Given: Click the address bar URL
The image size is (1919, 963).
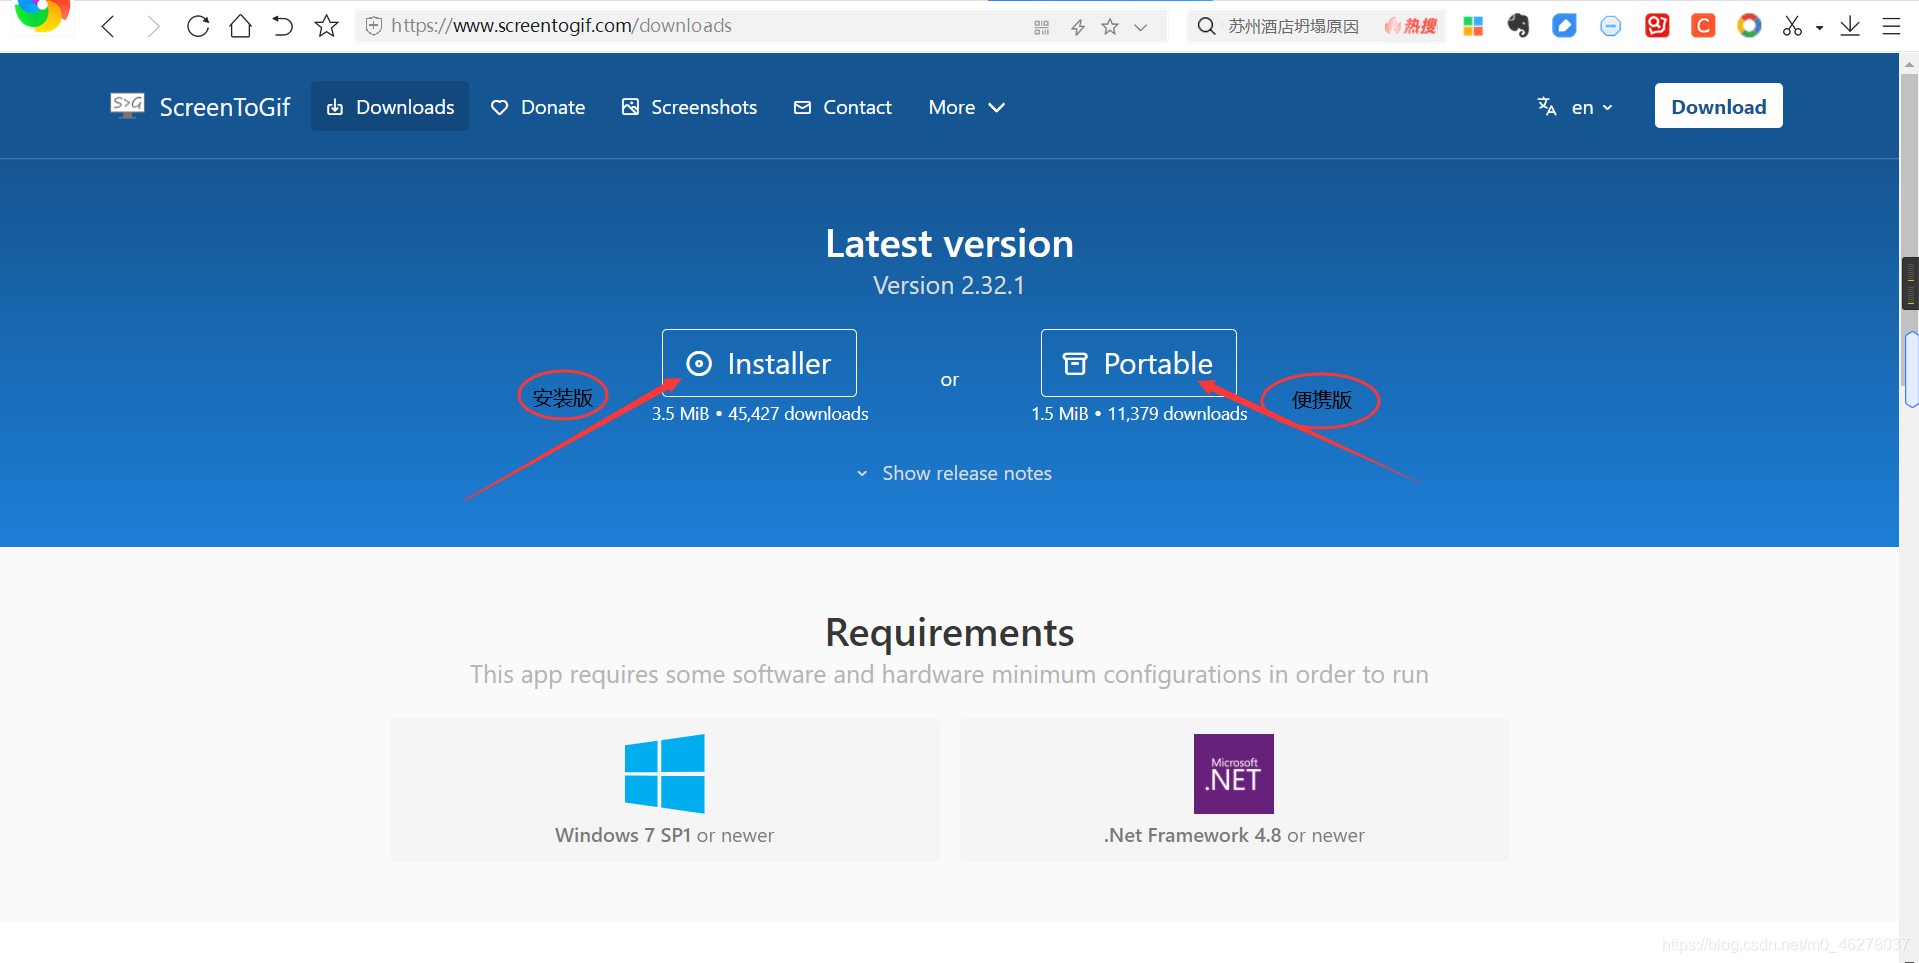Looking at the screenshot, I should coord(561,26).
